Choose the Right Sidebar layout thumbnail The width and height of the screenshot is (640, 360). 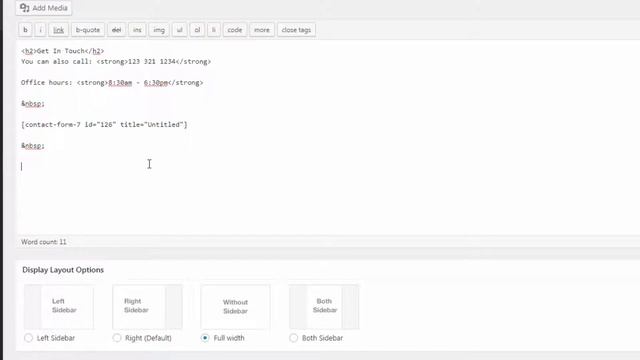(147, 307)
